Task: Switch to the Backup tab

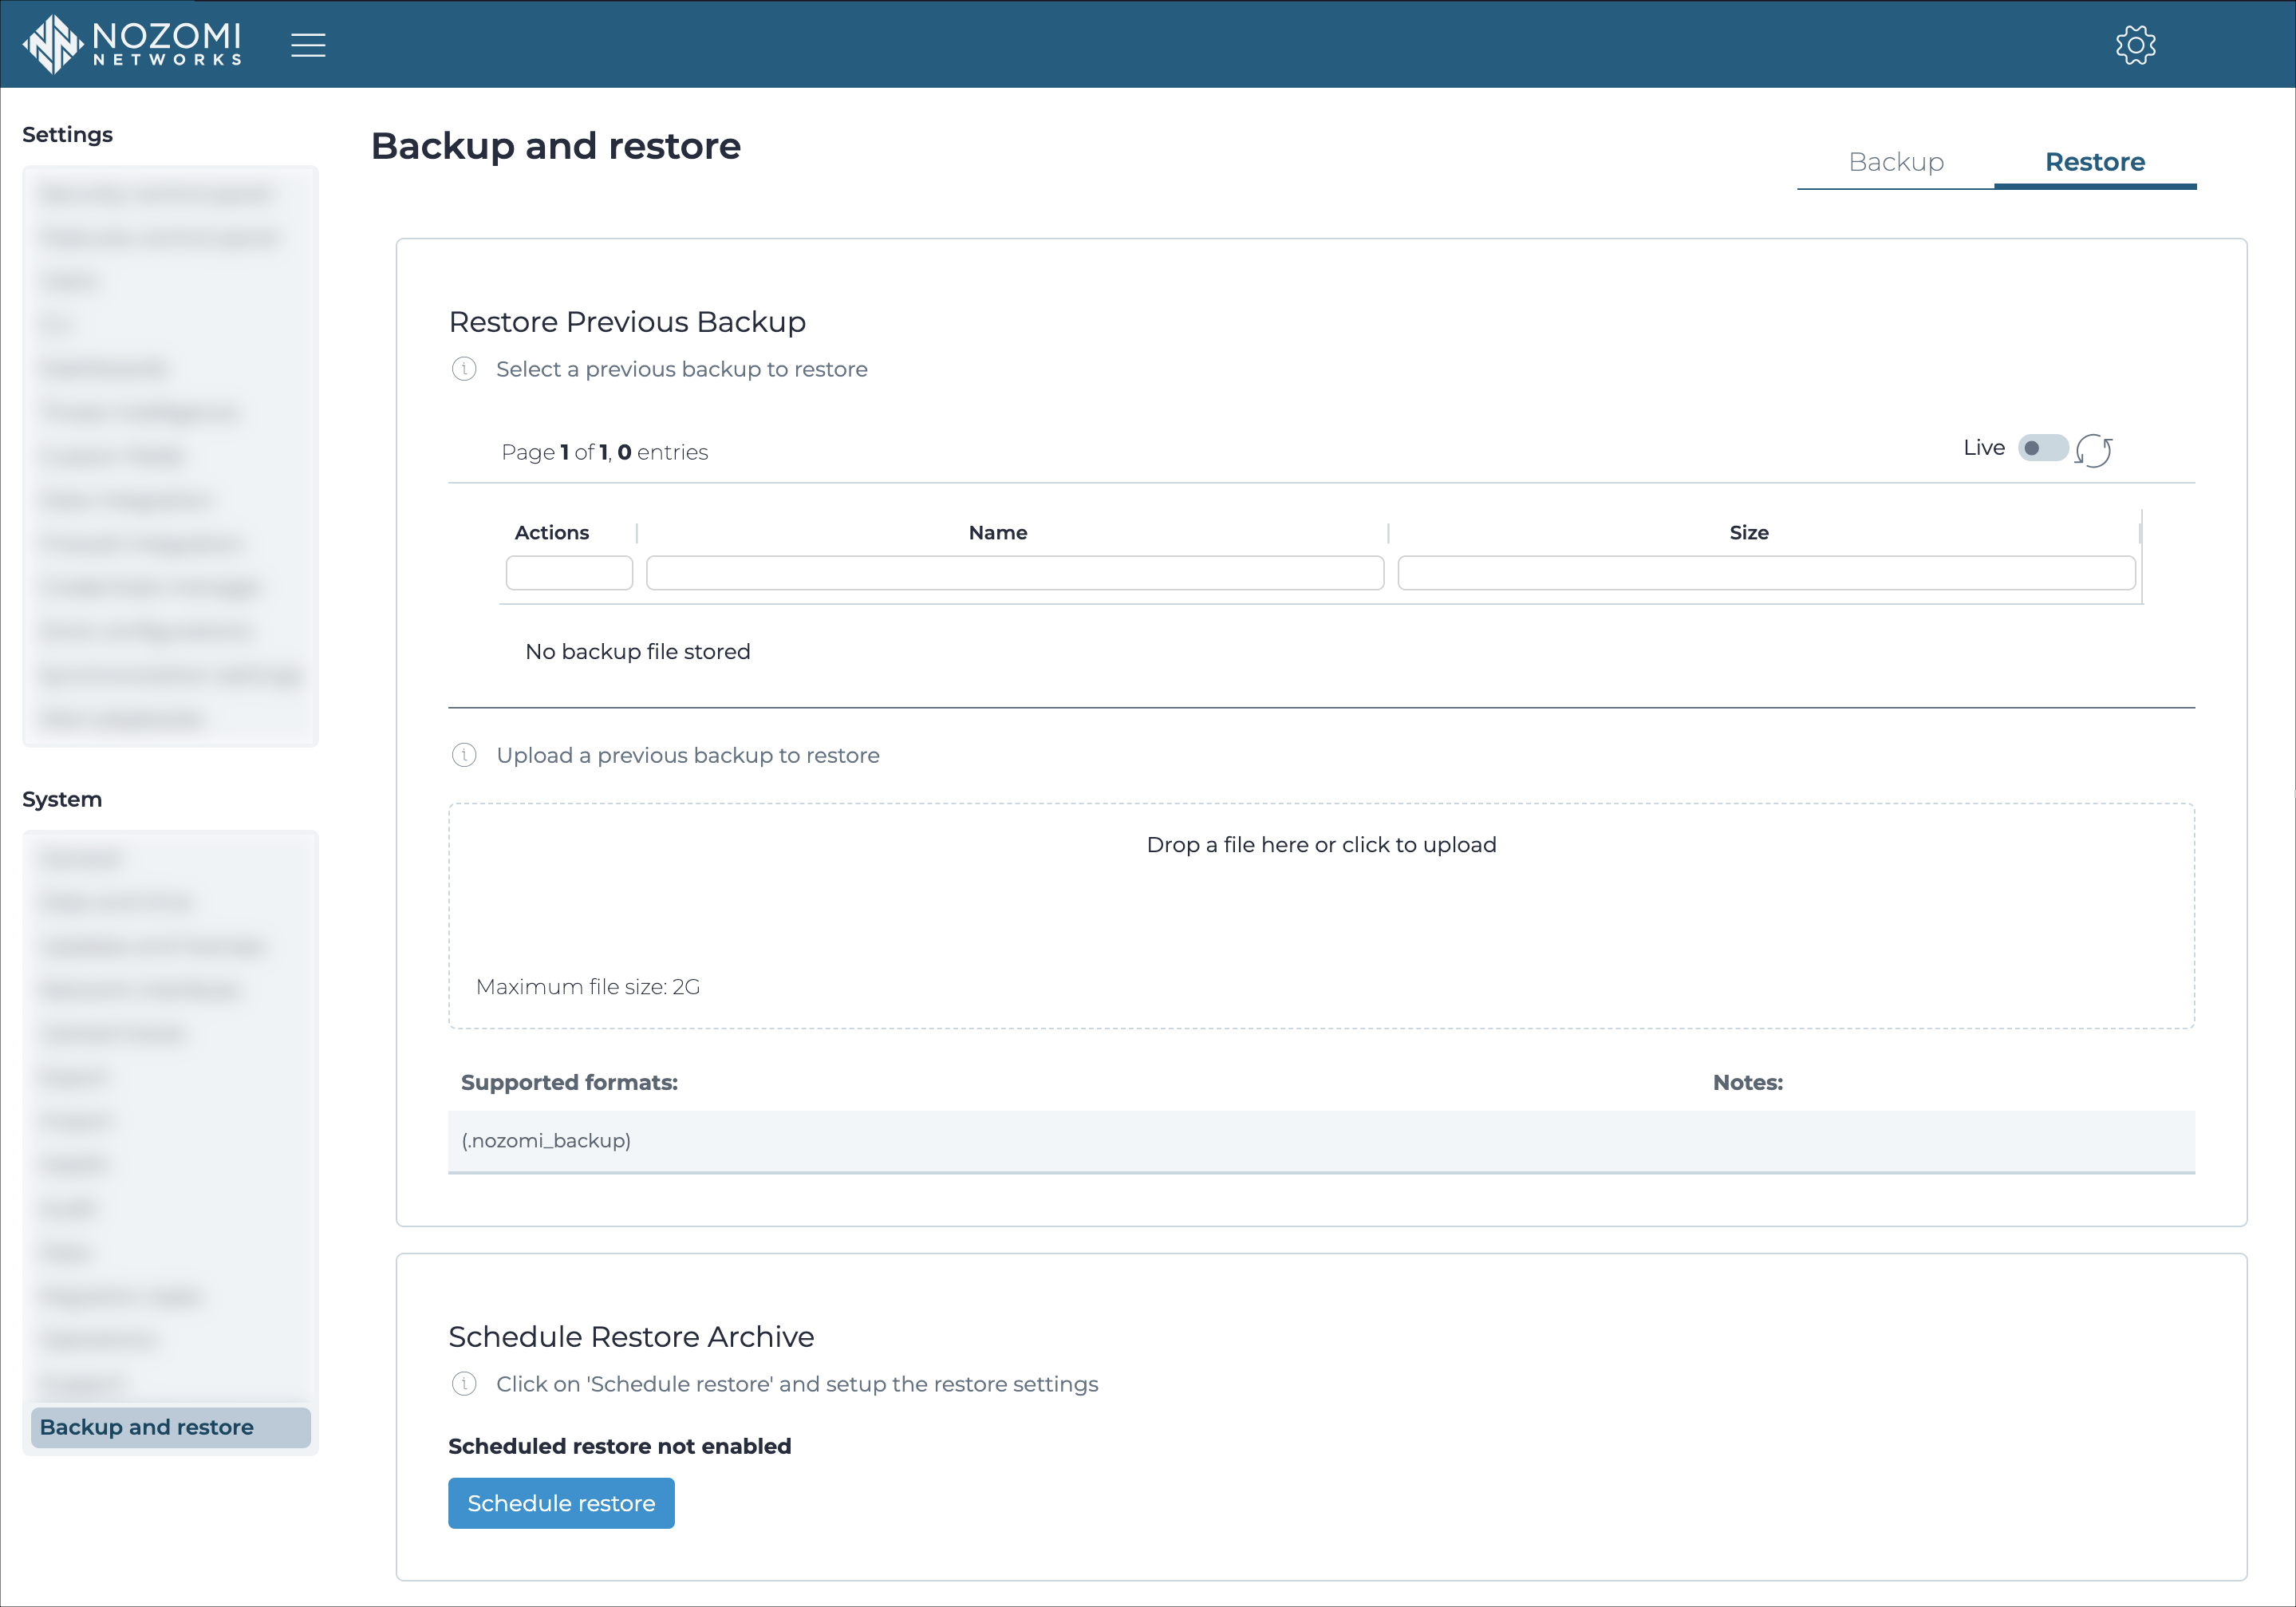Action: [x=1895, y=160]
